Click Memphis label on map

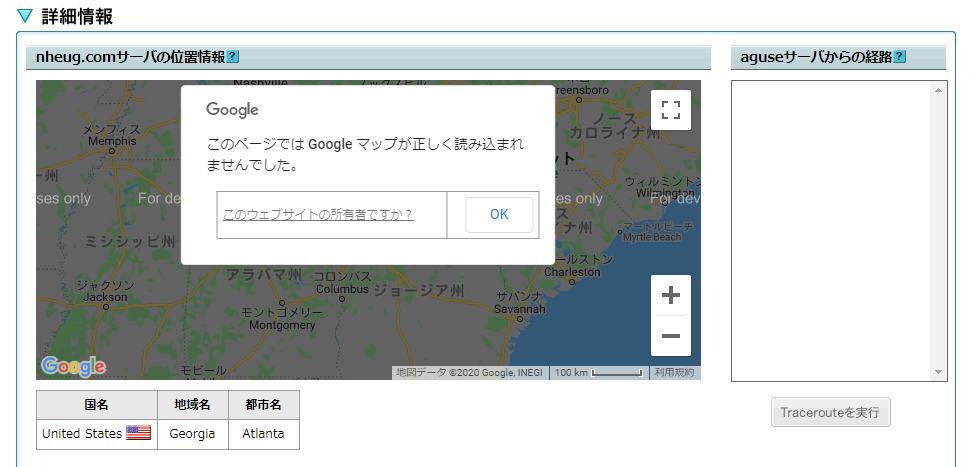pos(112,141)
